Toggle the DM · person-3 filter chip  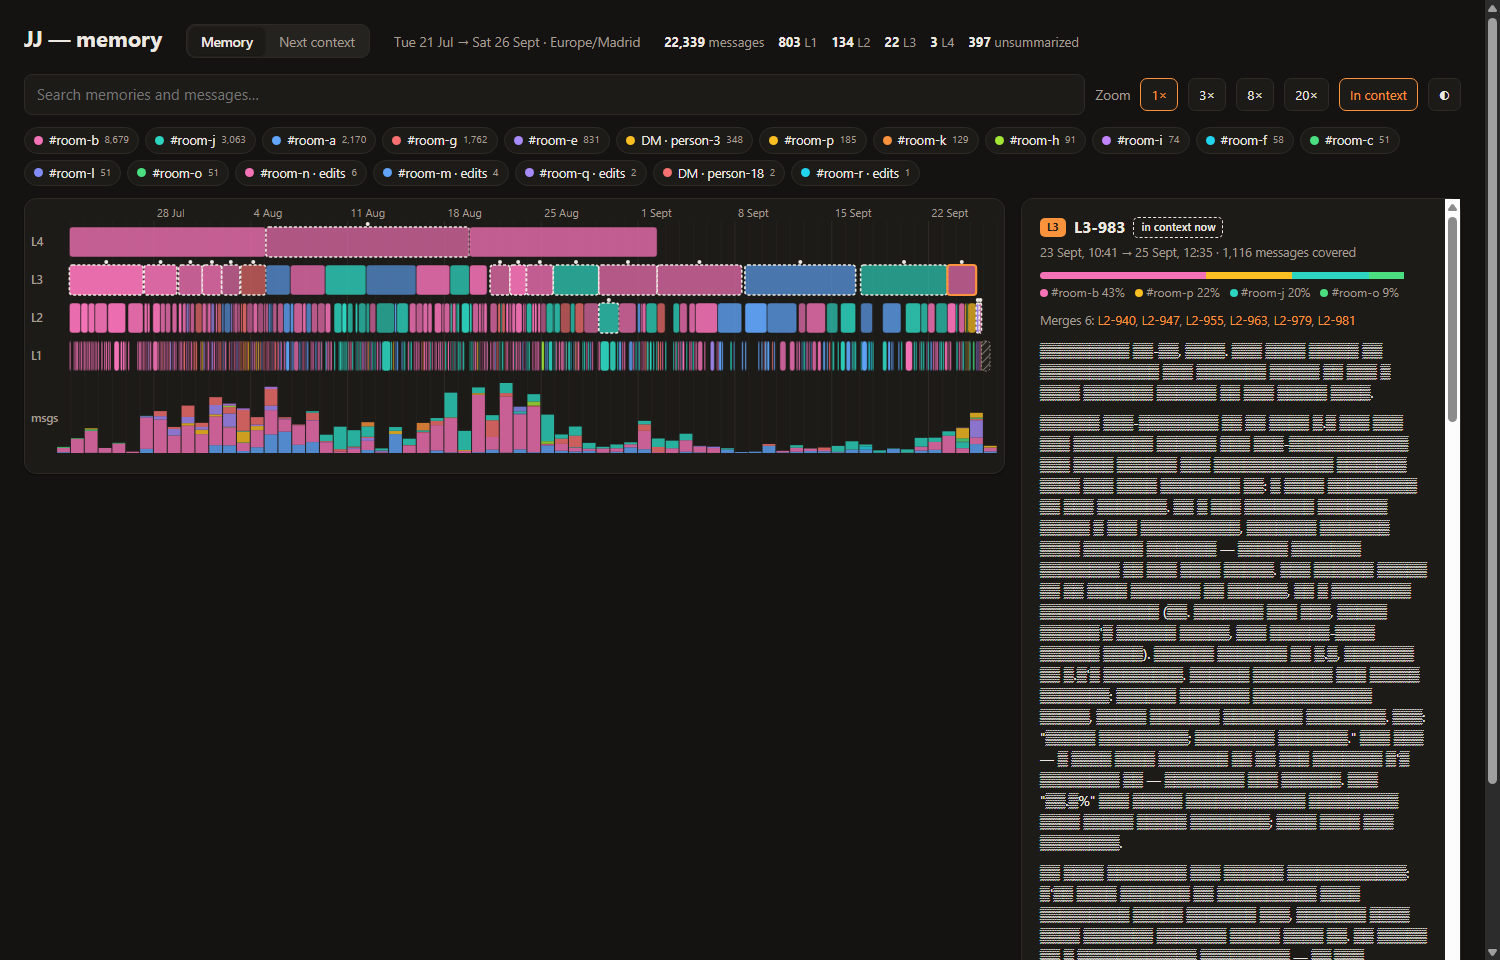(x=685, y=140)
